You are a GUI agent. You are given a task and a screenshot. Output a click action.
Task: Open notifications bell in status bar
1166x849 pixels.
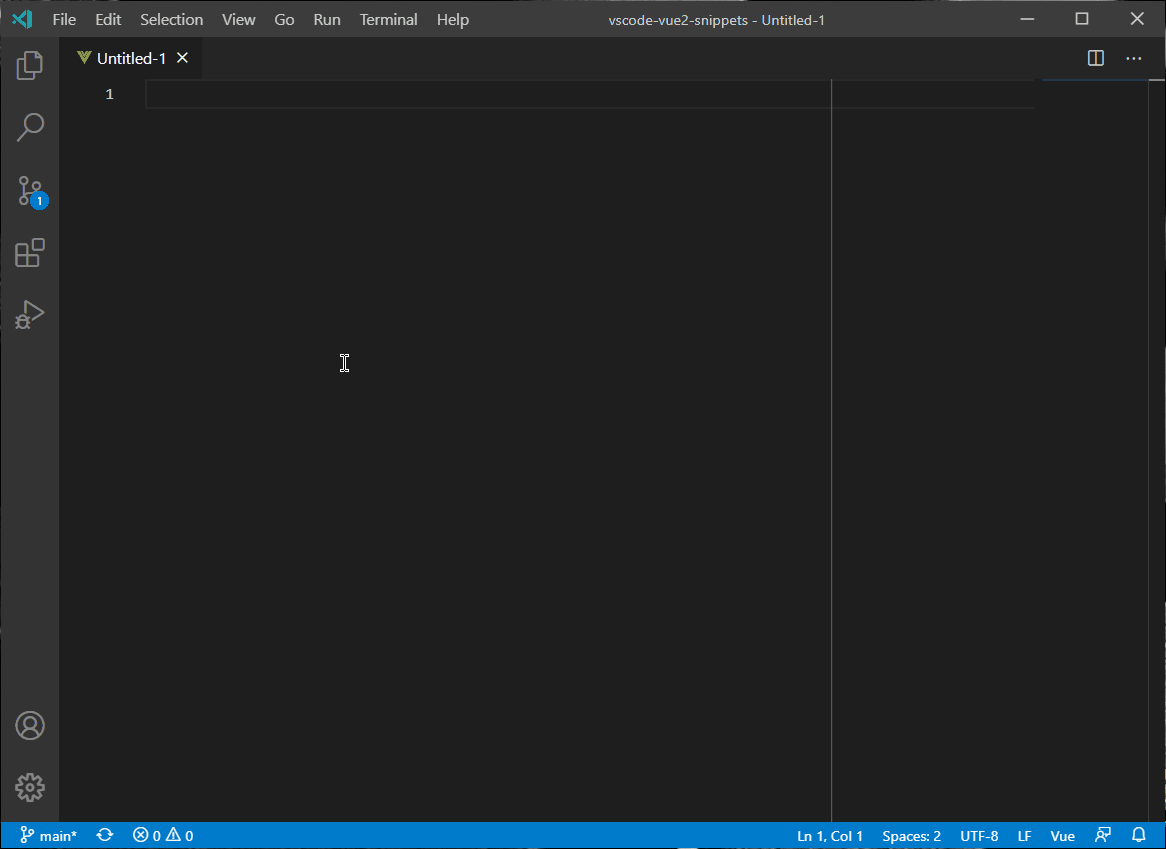[1138, 836]
